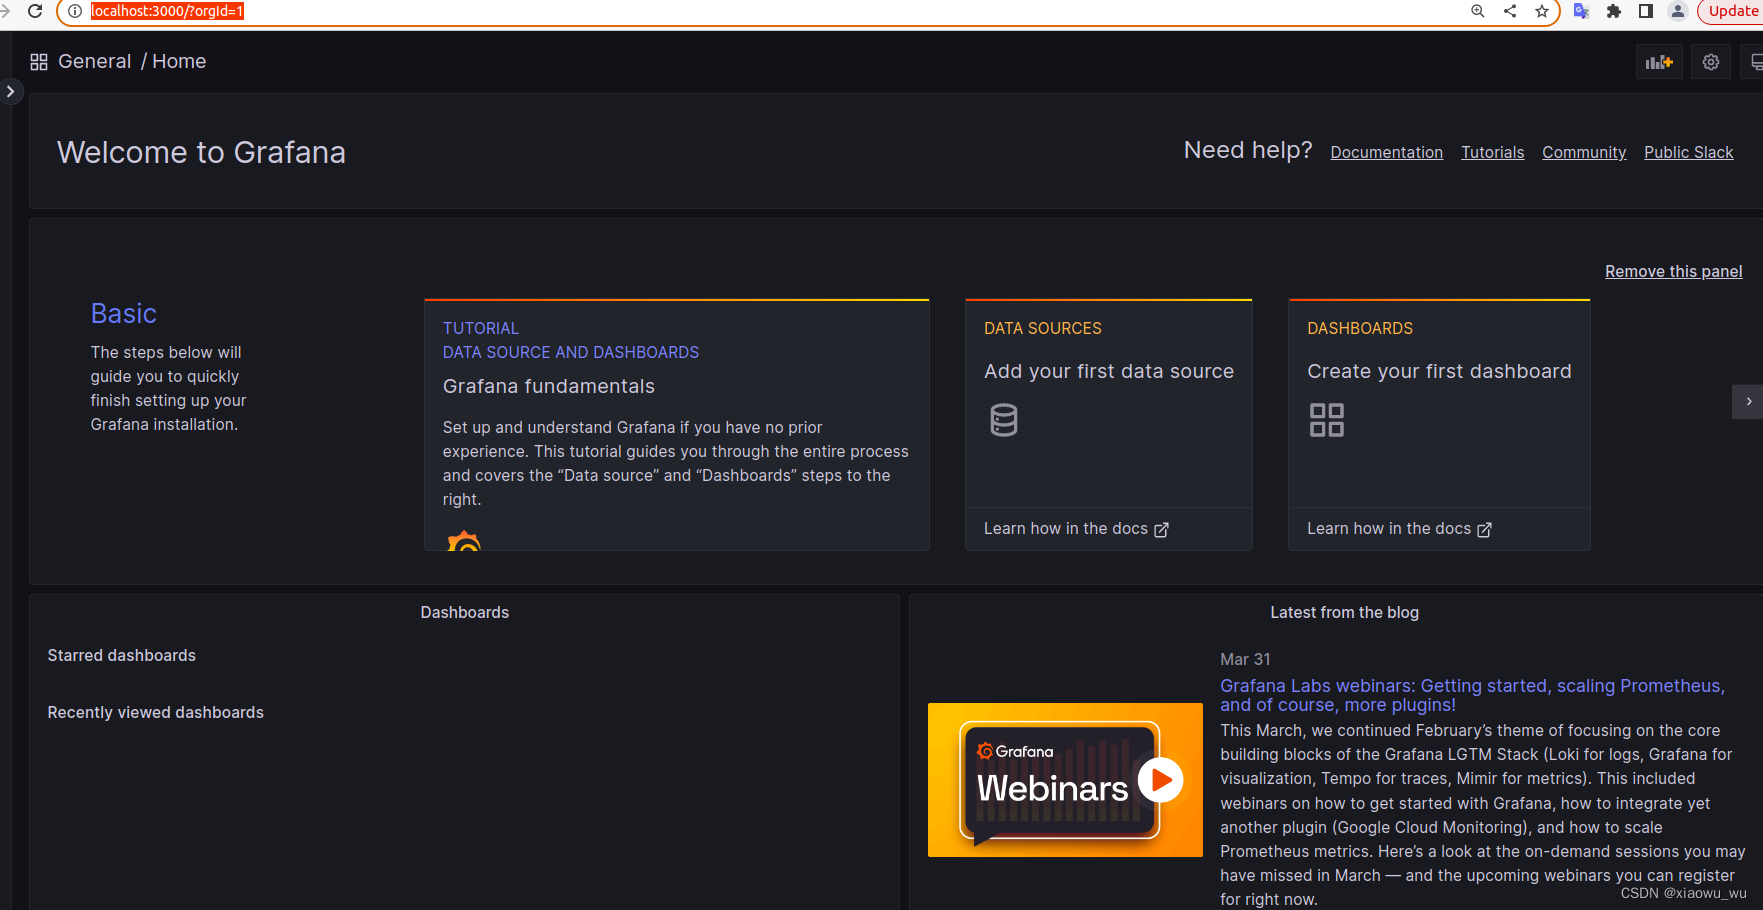Select Create your first dashboard
Screen dimensions: 1763x910
tap(1439, 371)
